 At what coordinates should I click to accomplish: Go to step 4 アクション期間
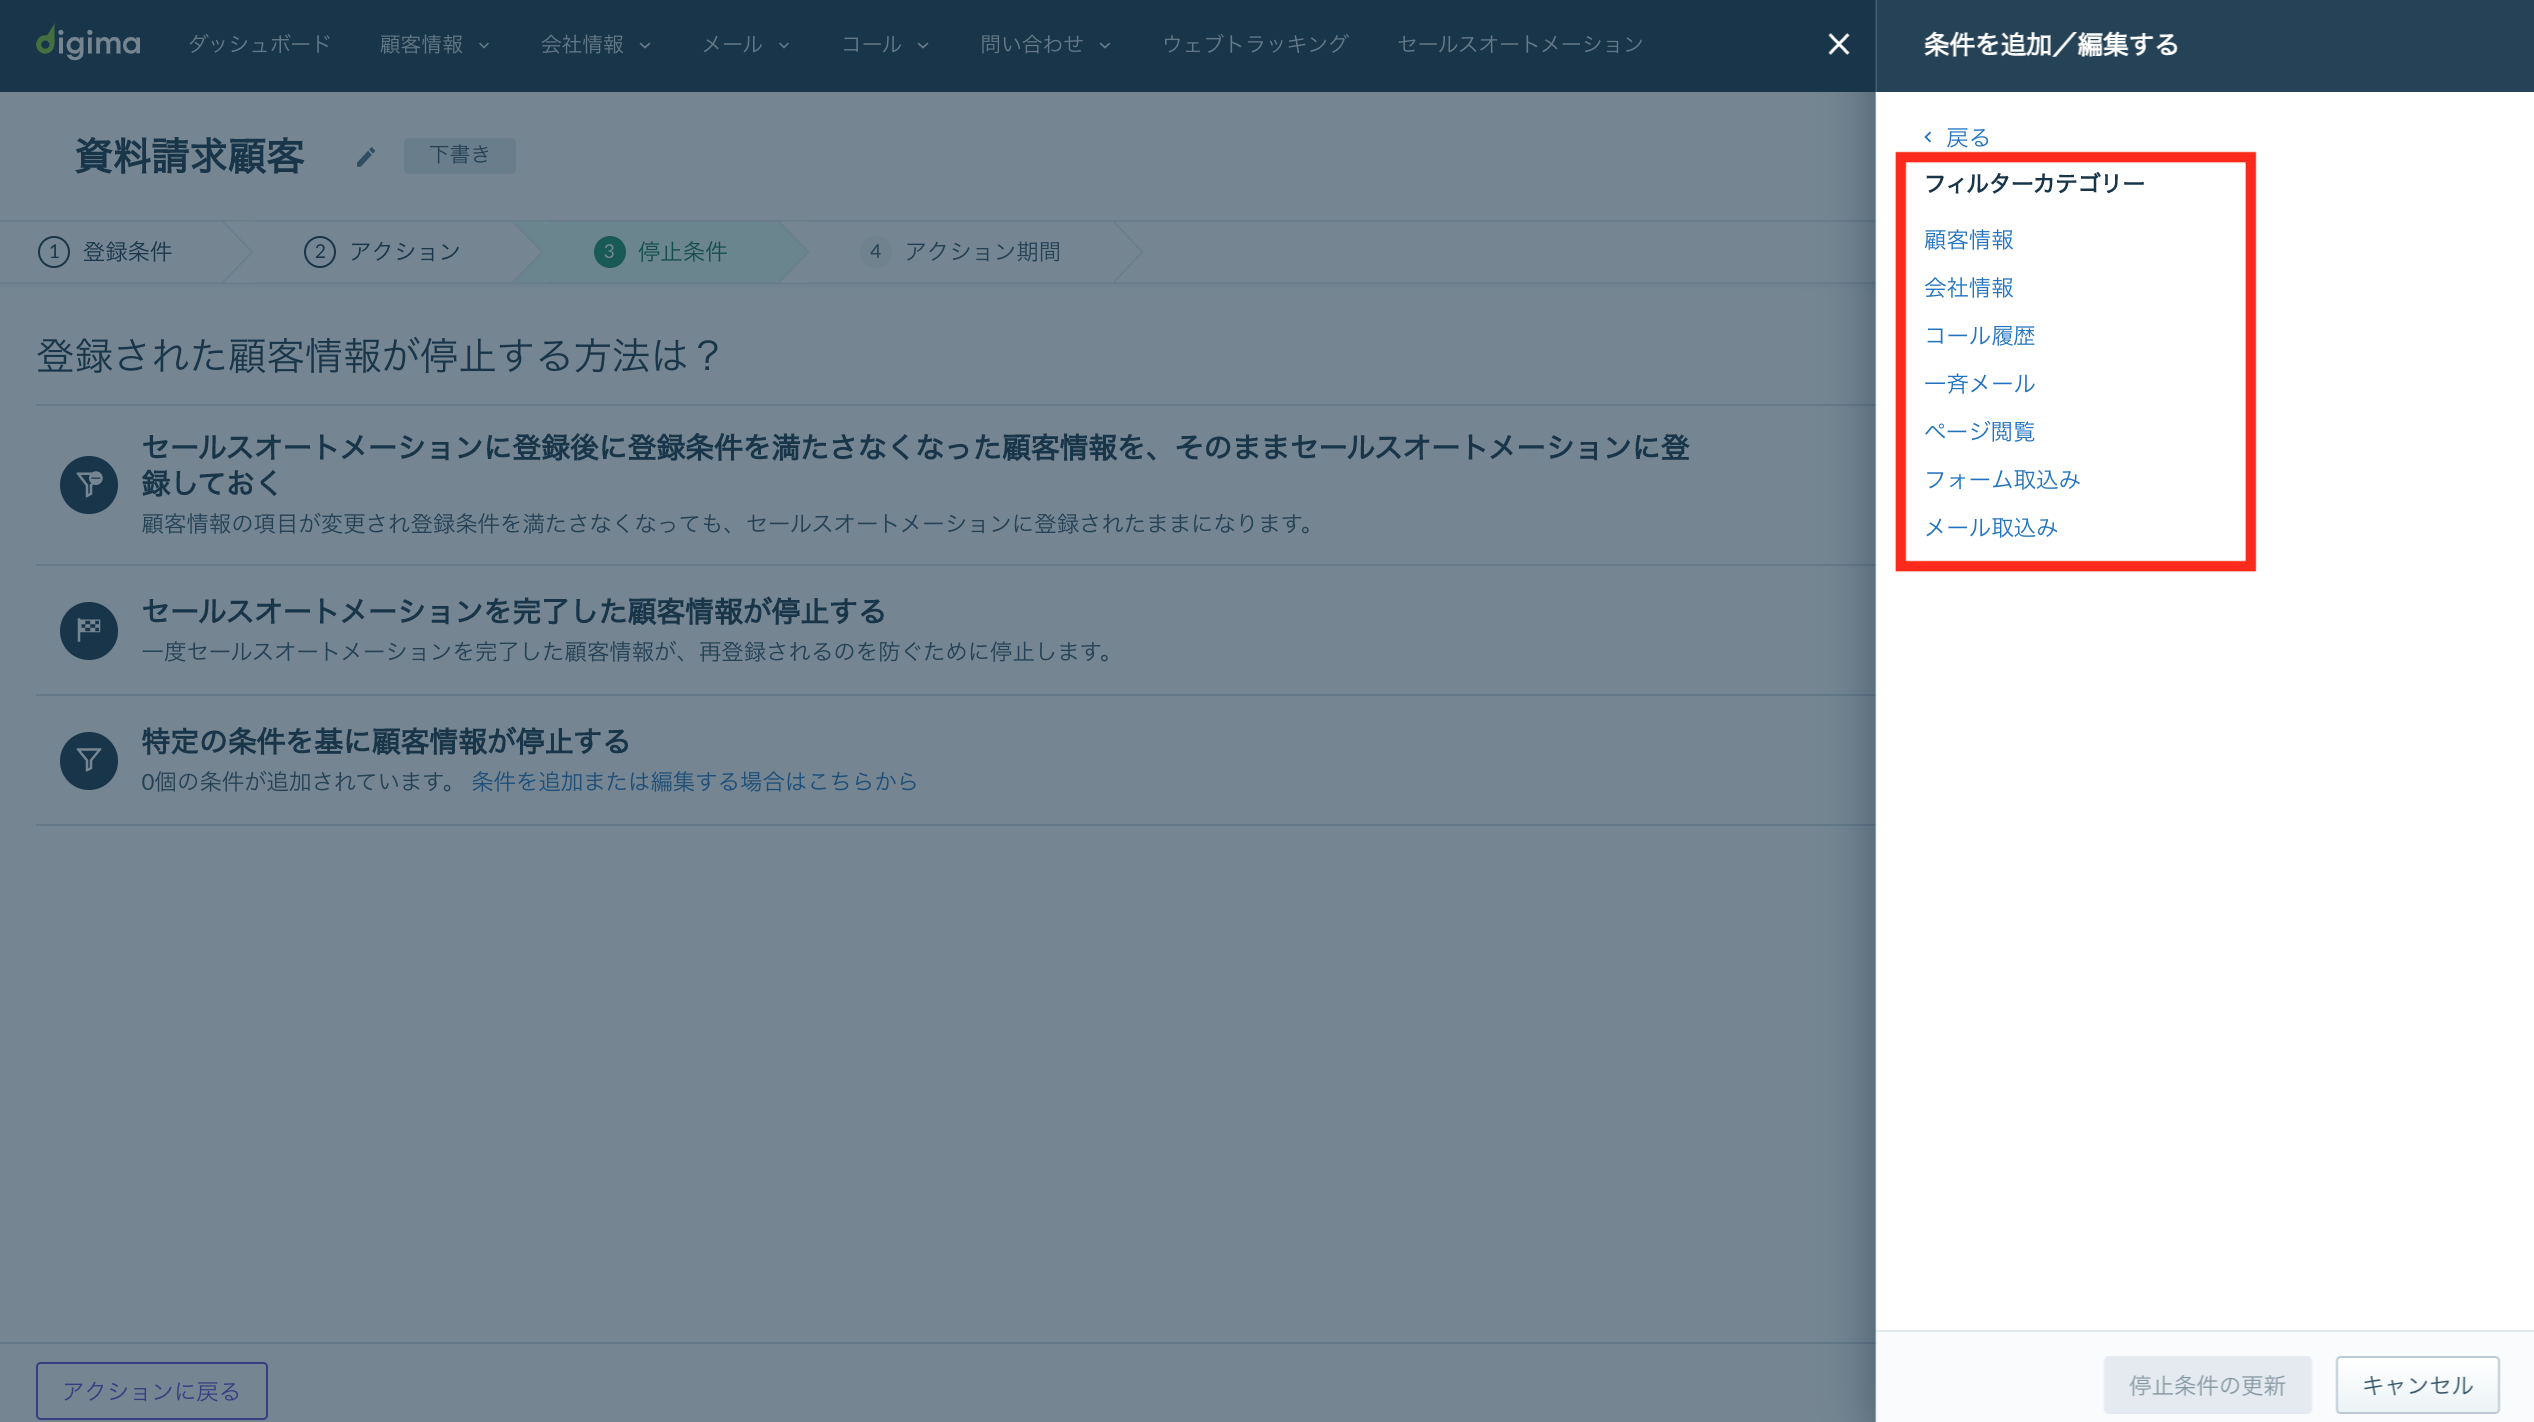pos(960,251)
